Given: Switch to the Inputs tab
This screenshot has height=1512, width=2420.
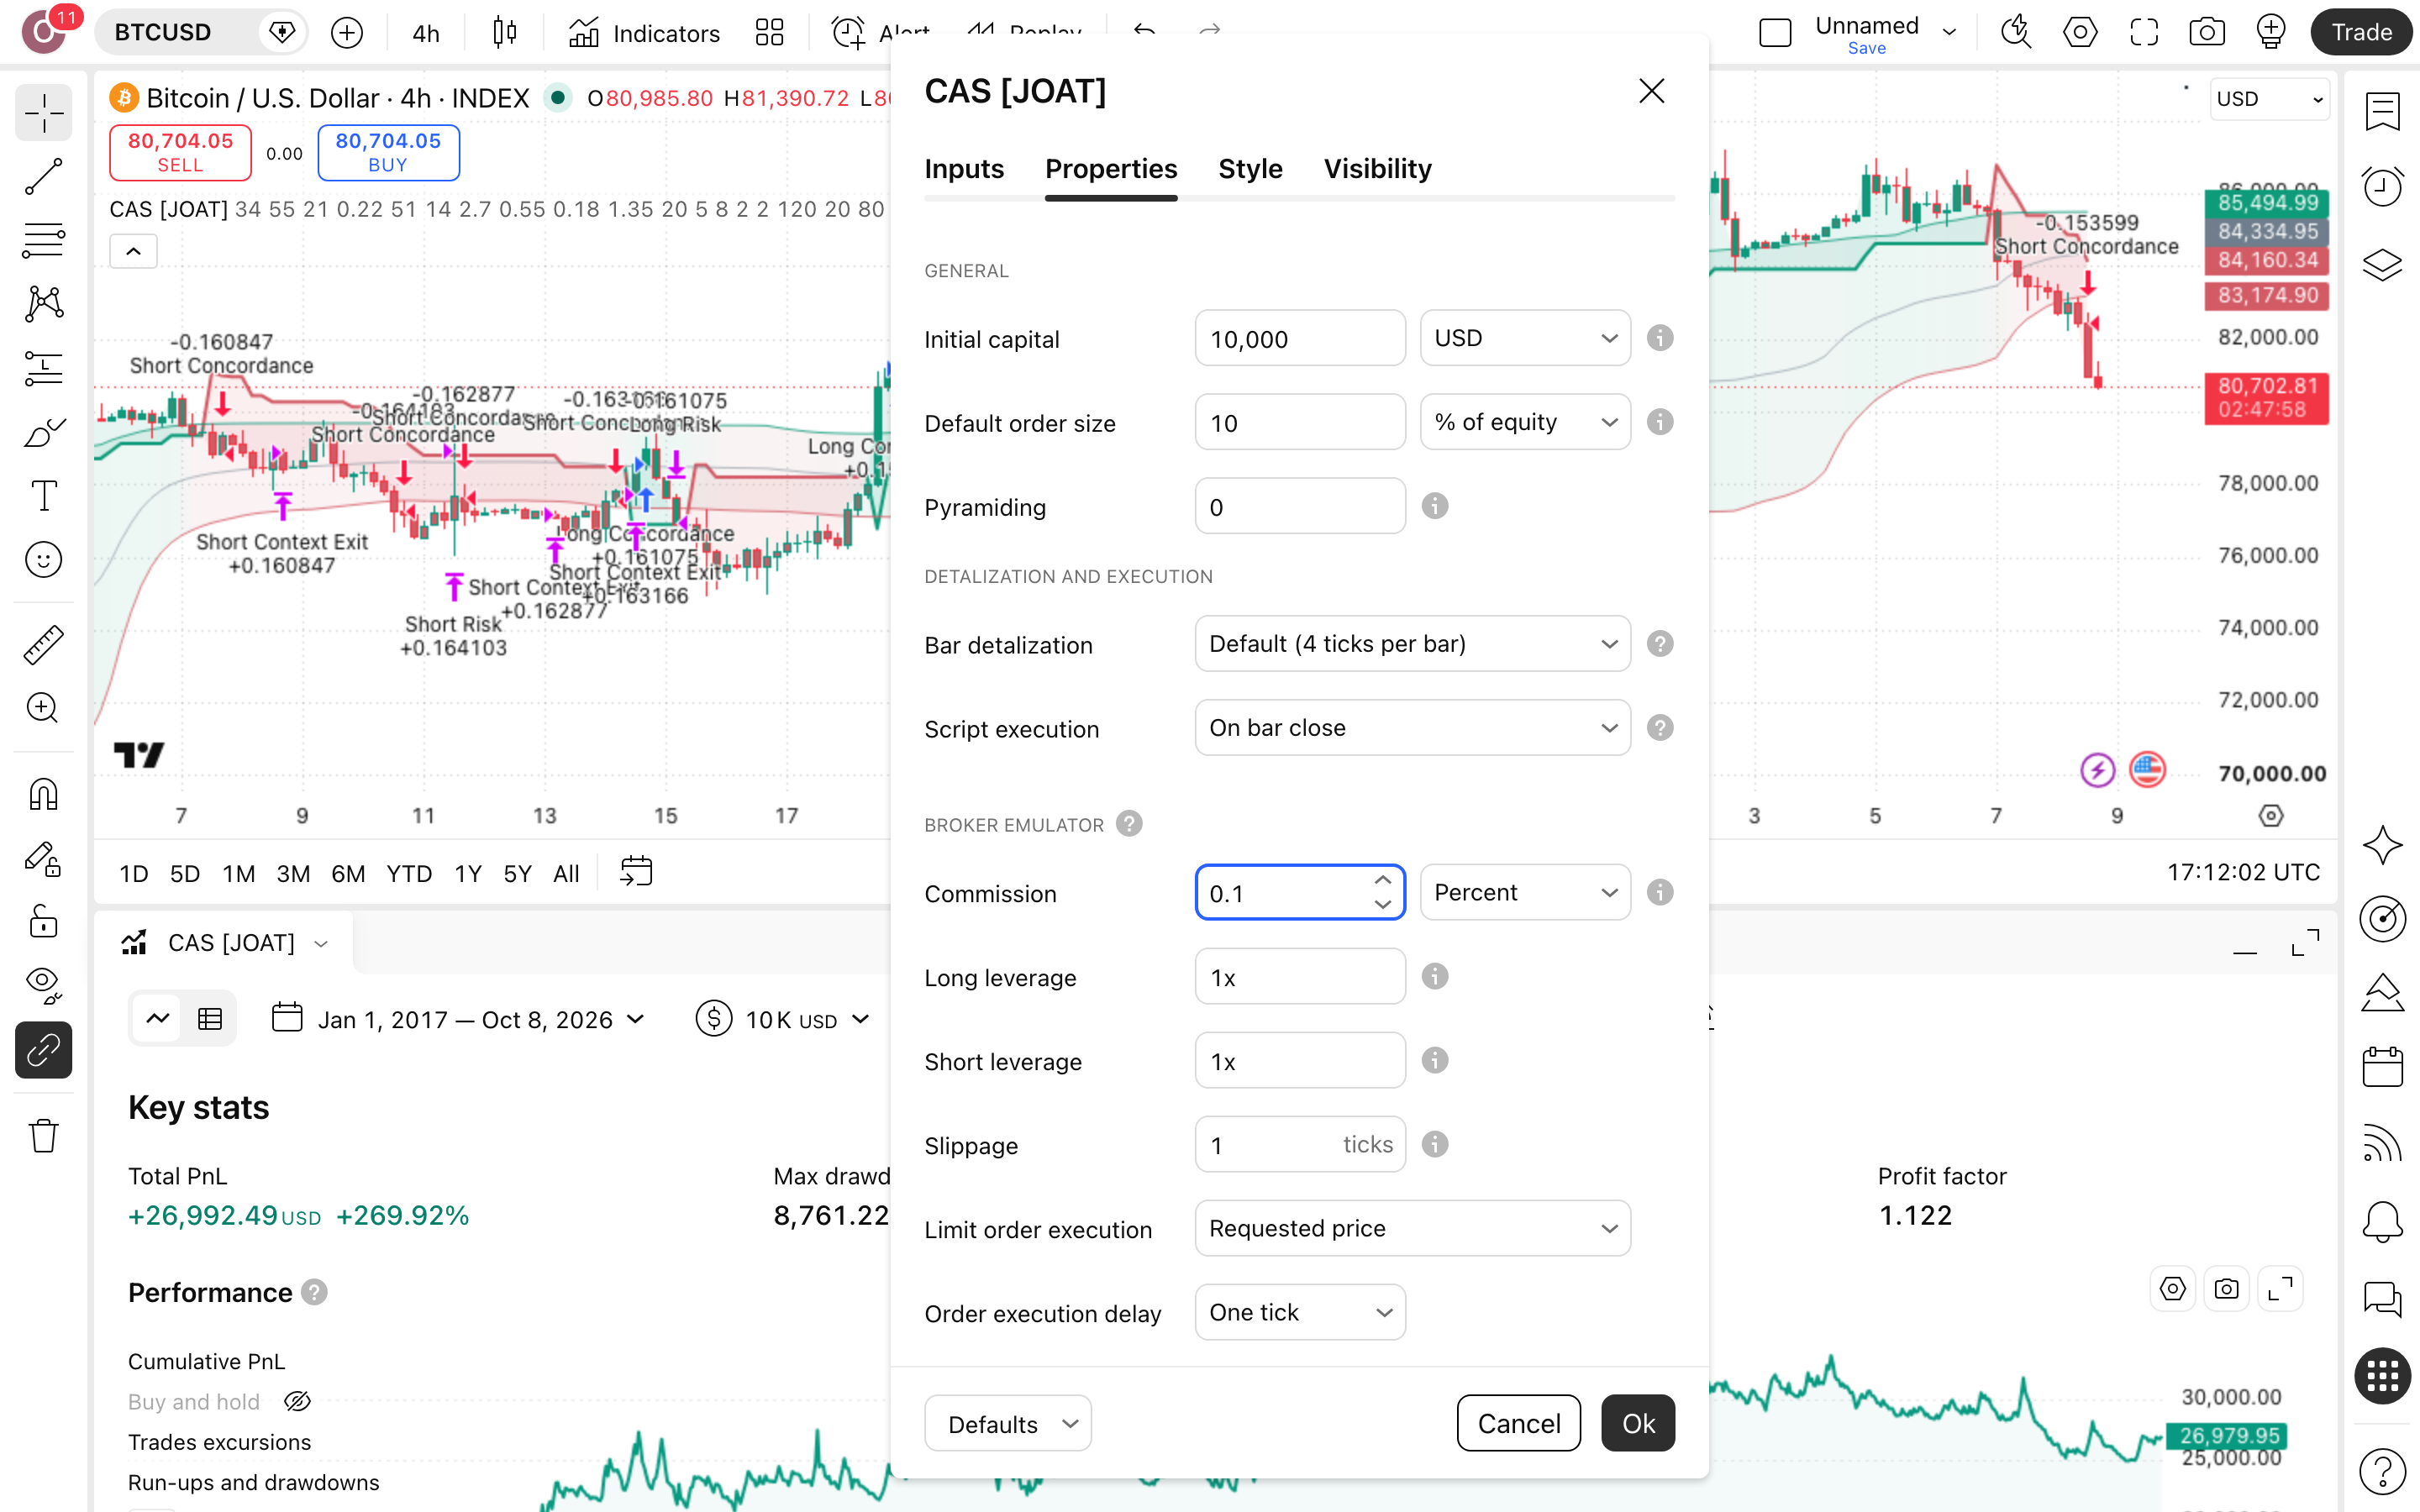Looking at the screenshot, I should 964,169.
